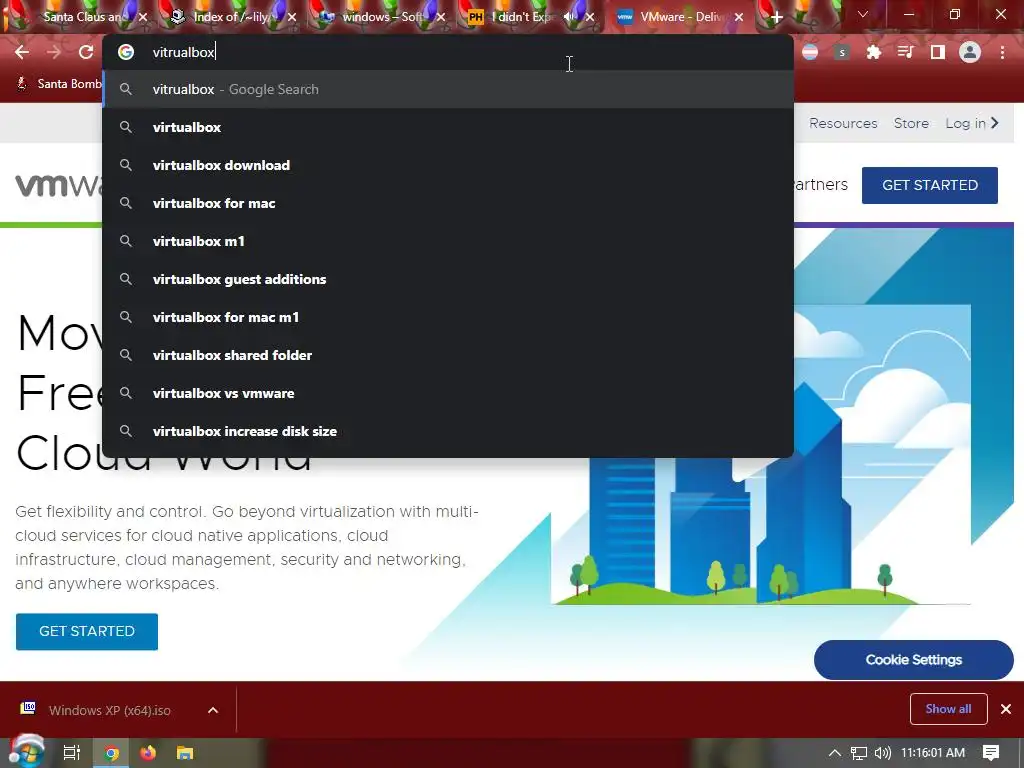This screenshot has width=1024, height=768.
Task: Expand the download item options chevron
Action: click(213, 710)
